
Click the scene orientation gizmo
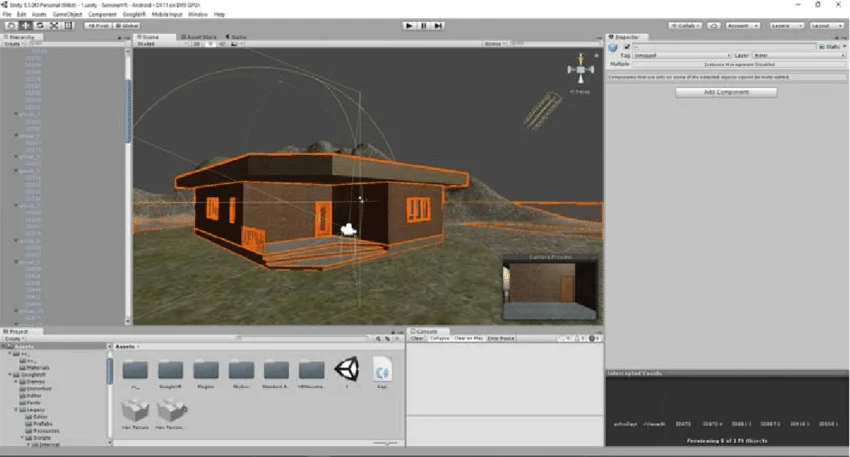581,69
